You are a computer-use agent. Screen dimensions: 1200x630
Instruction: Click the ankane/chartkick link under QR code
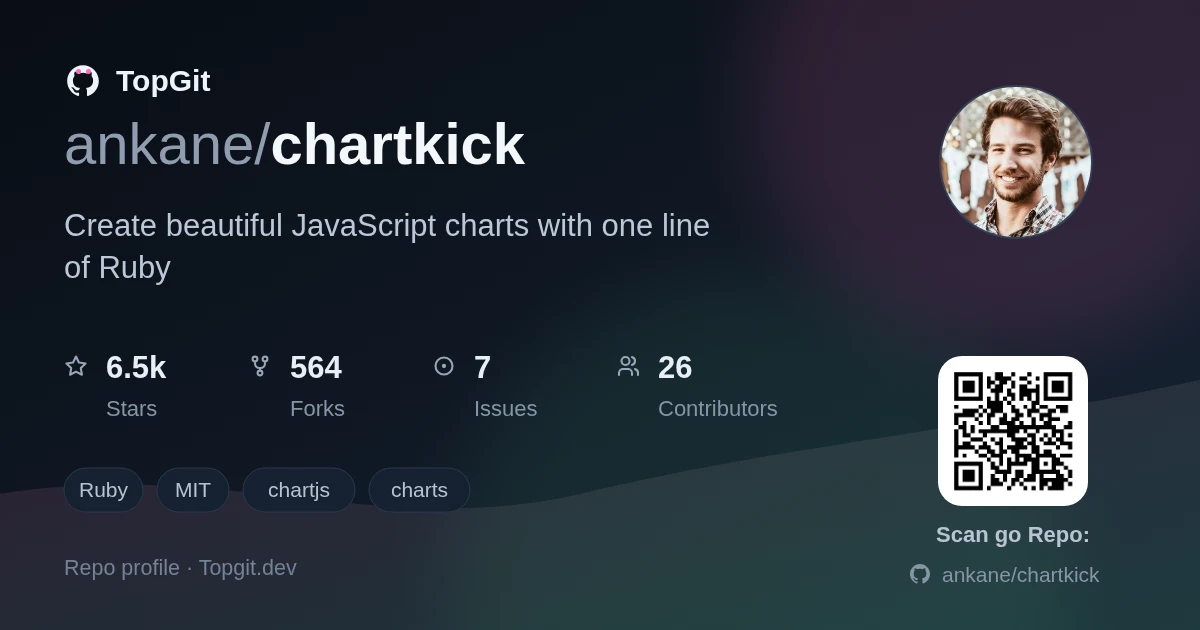[x=1020, y=575]
